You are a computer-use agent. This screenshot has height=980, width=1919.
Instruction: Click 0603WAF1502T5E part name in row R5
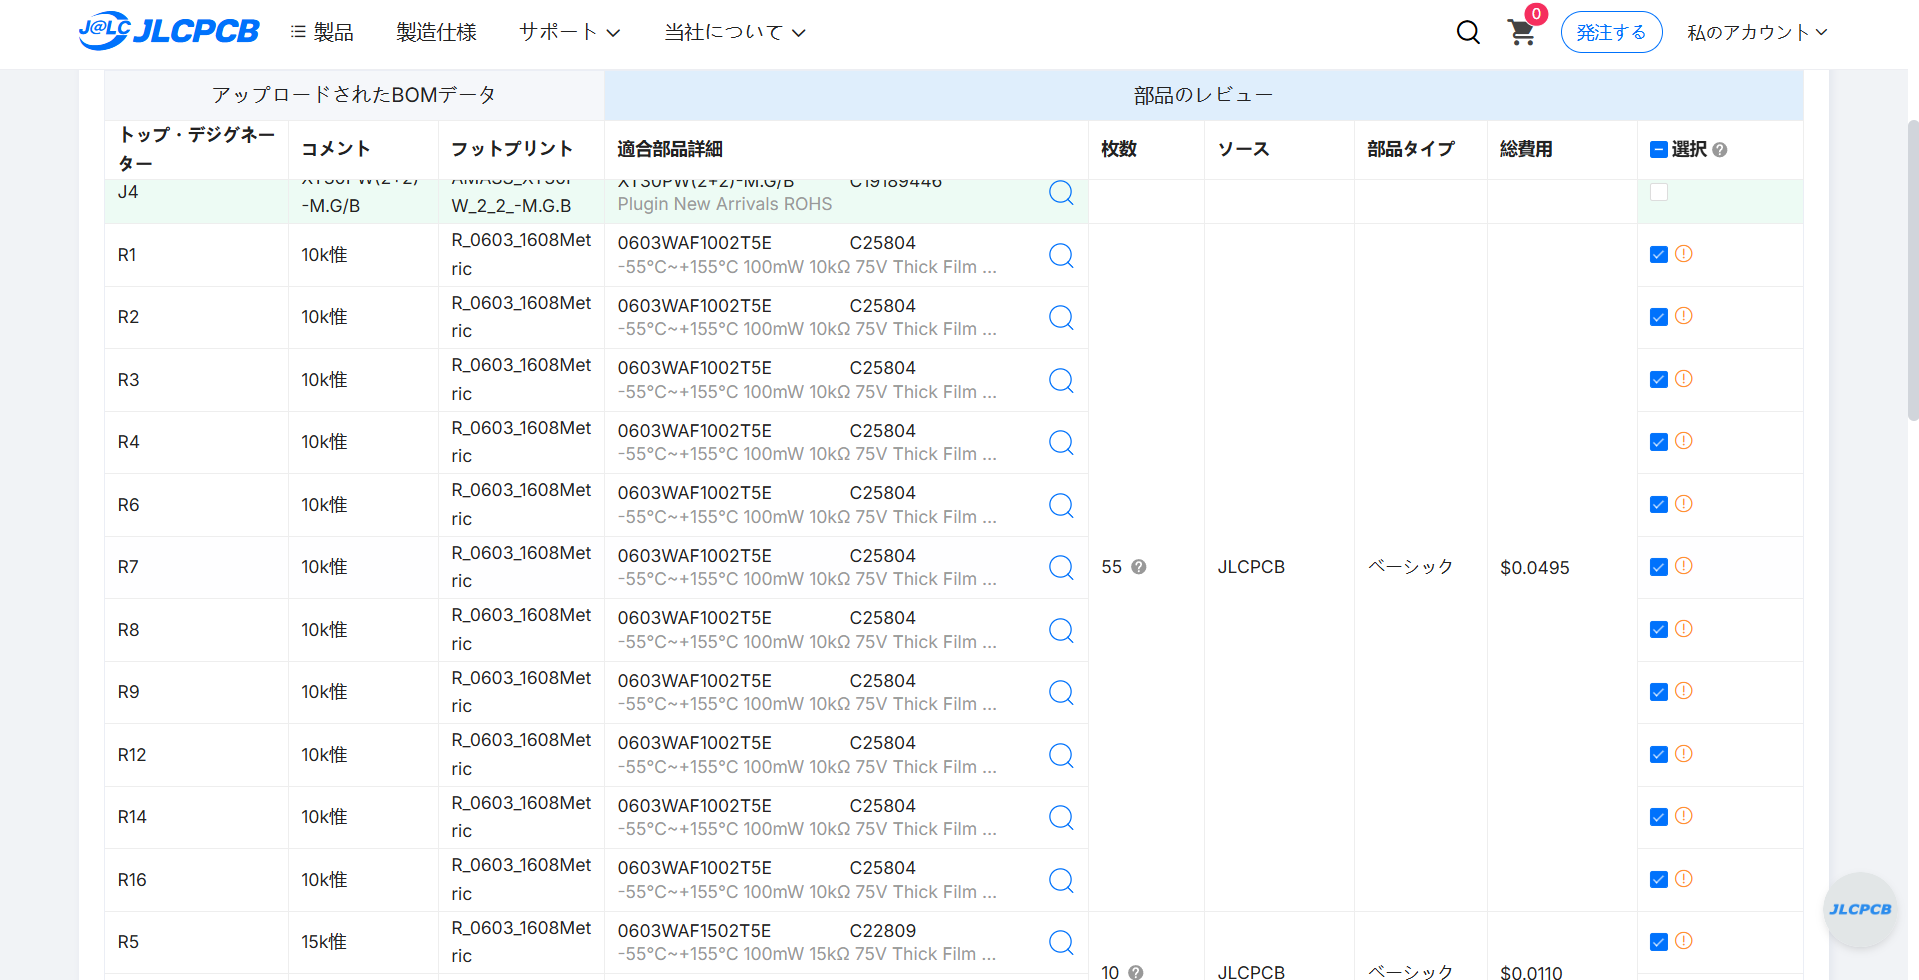pyautogui.click(x=694, y=931)
